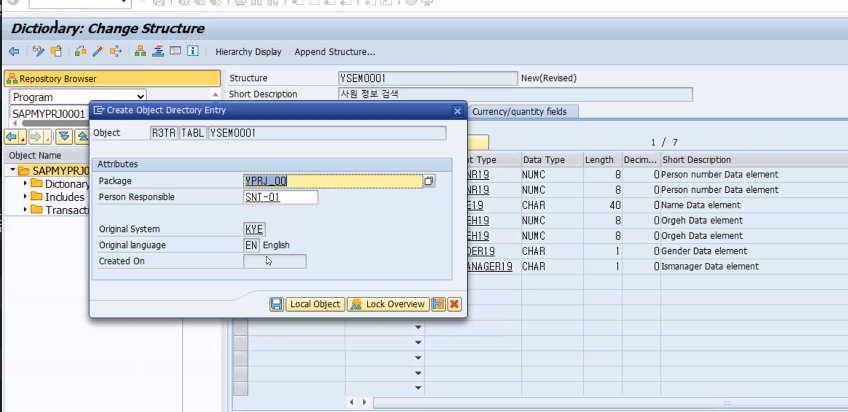Click the orange flag icon in dialog footer
The image size is (848, 412).
pos(438,304)
